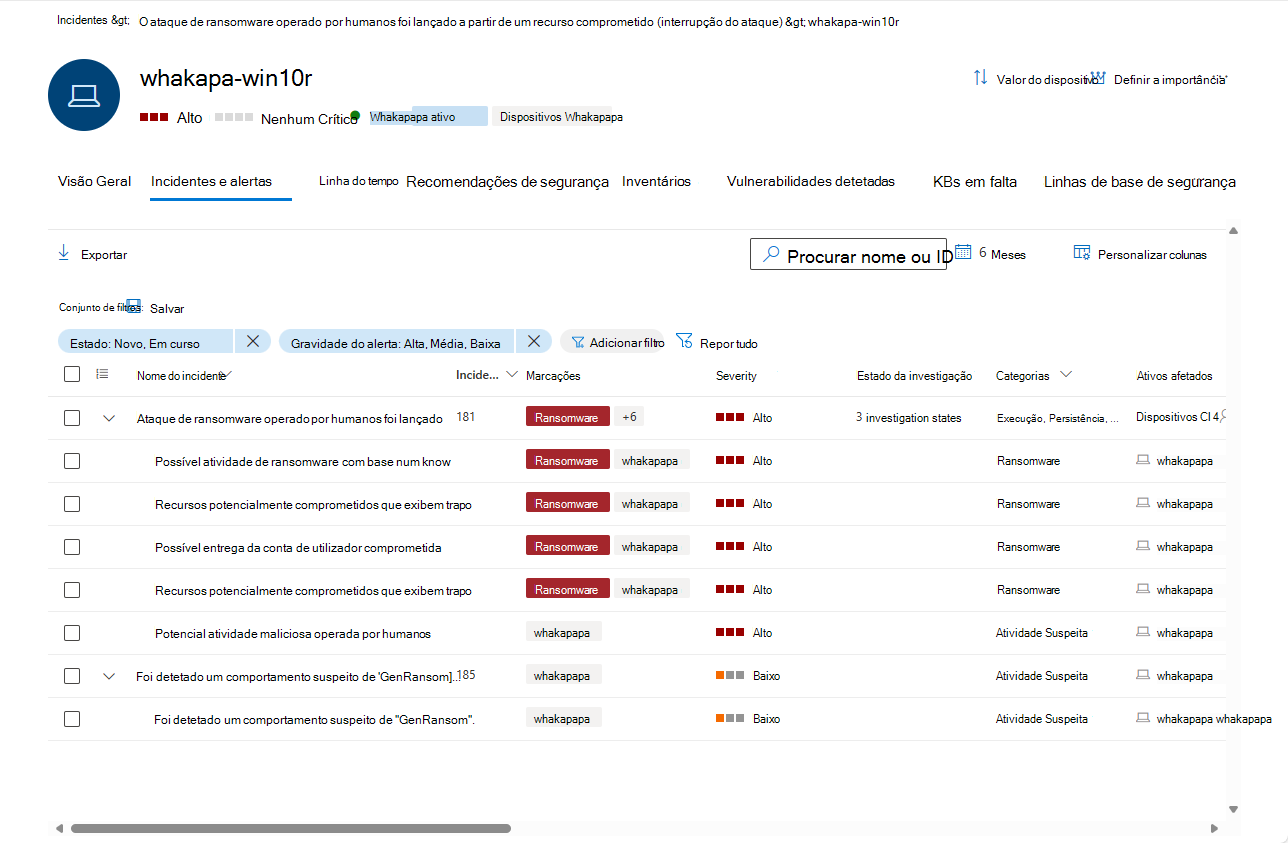Click the Estado da investigação column header

click(914, 376)
